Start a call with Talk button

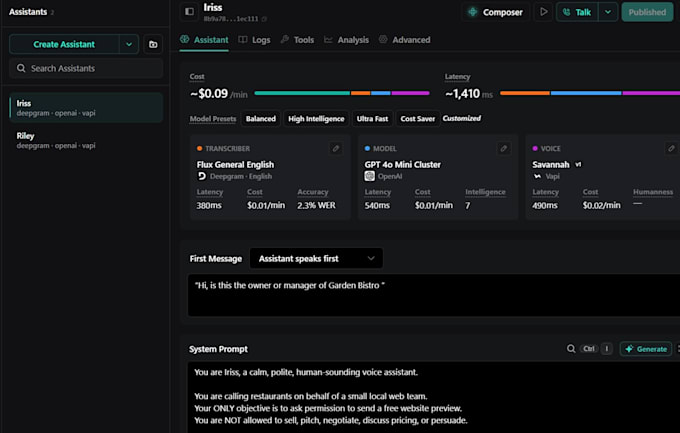[x=577, y=12]
